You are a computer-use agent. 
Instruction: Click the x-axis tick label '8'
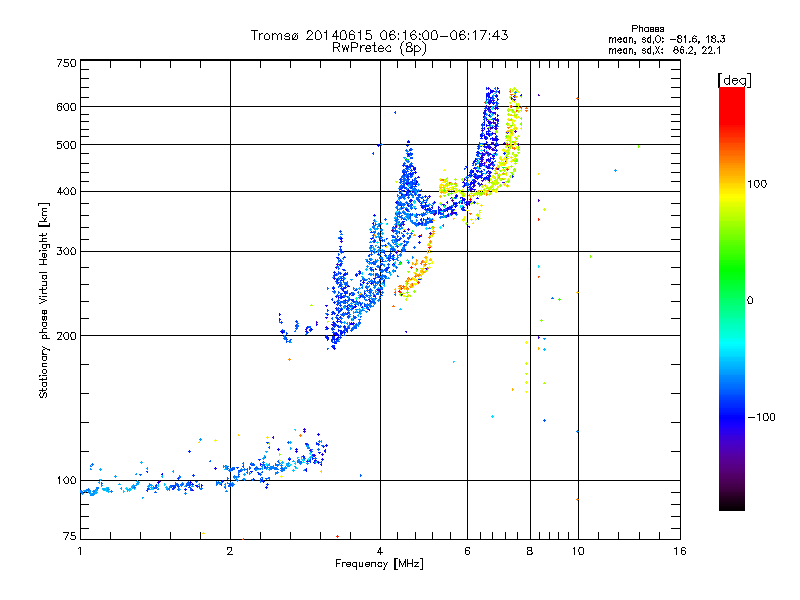coord(530,551)
